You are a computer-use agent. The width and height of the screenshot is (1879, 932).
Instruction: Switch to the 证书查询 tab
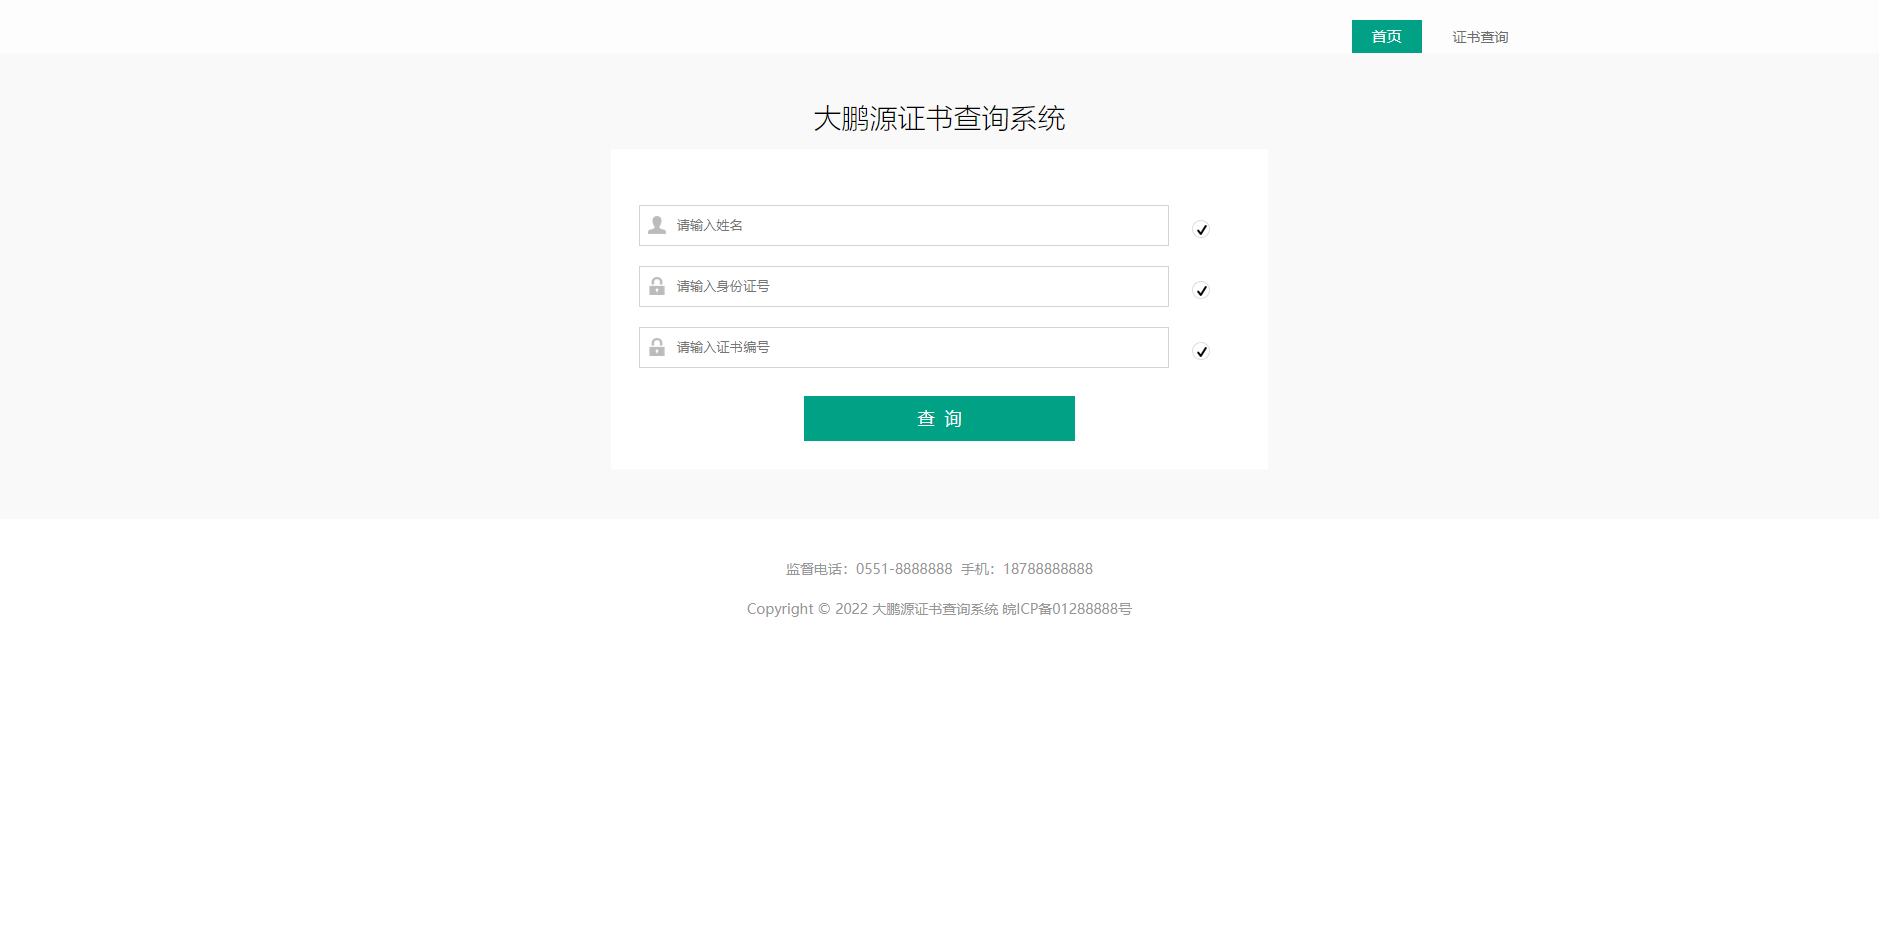1480,36
